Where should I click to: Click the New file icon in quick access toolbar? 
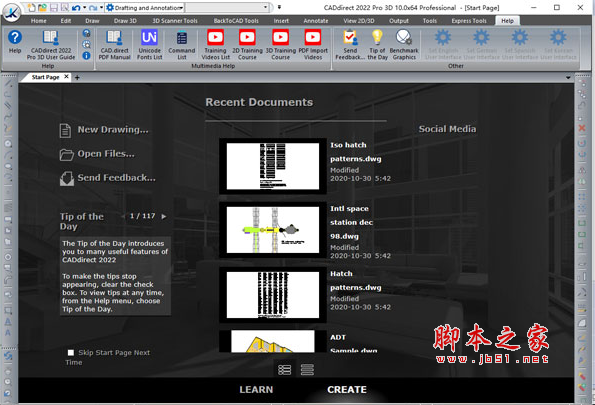32,8
